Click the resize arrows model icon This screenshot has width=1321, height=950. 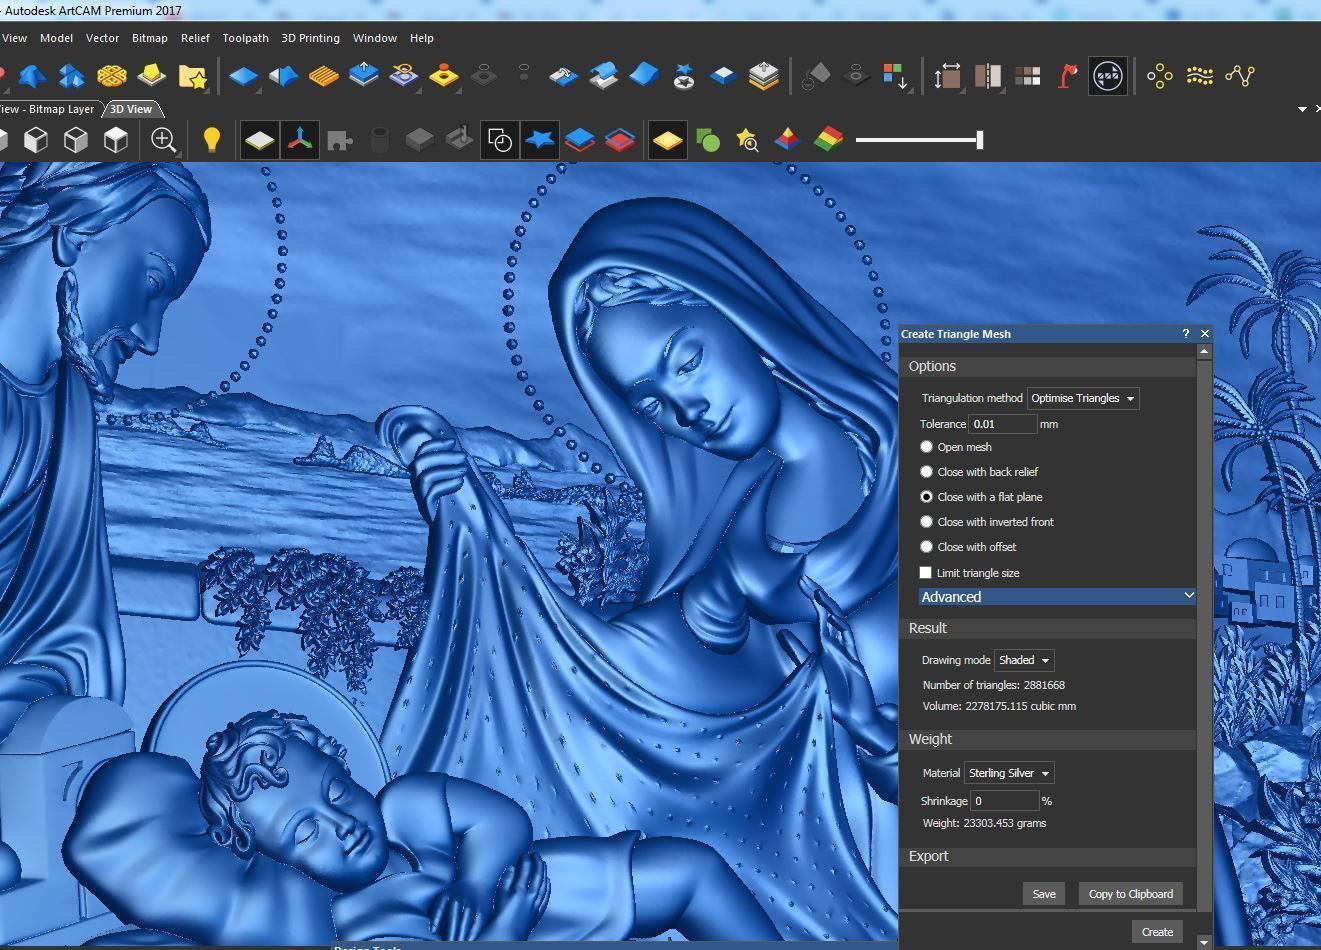point(947,76)
